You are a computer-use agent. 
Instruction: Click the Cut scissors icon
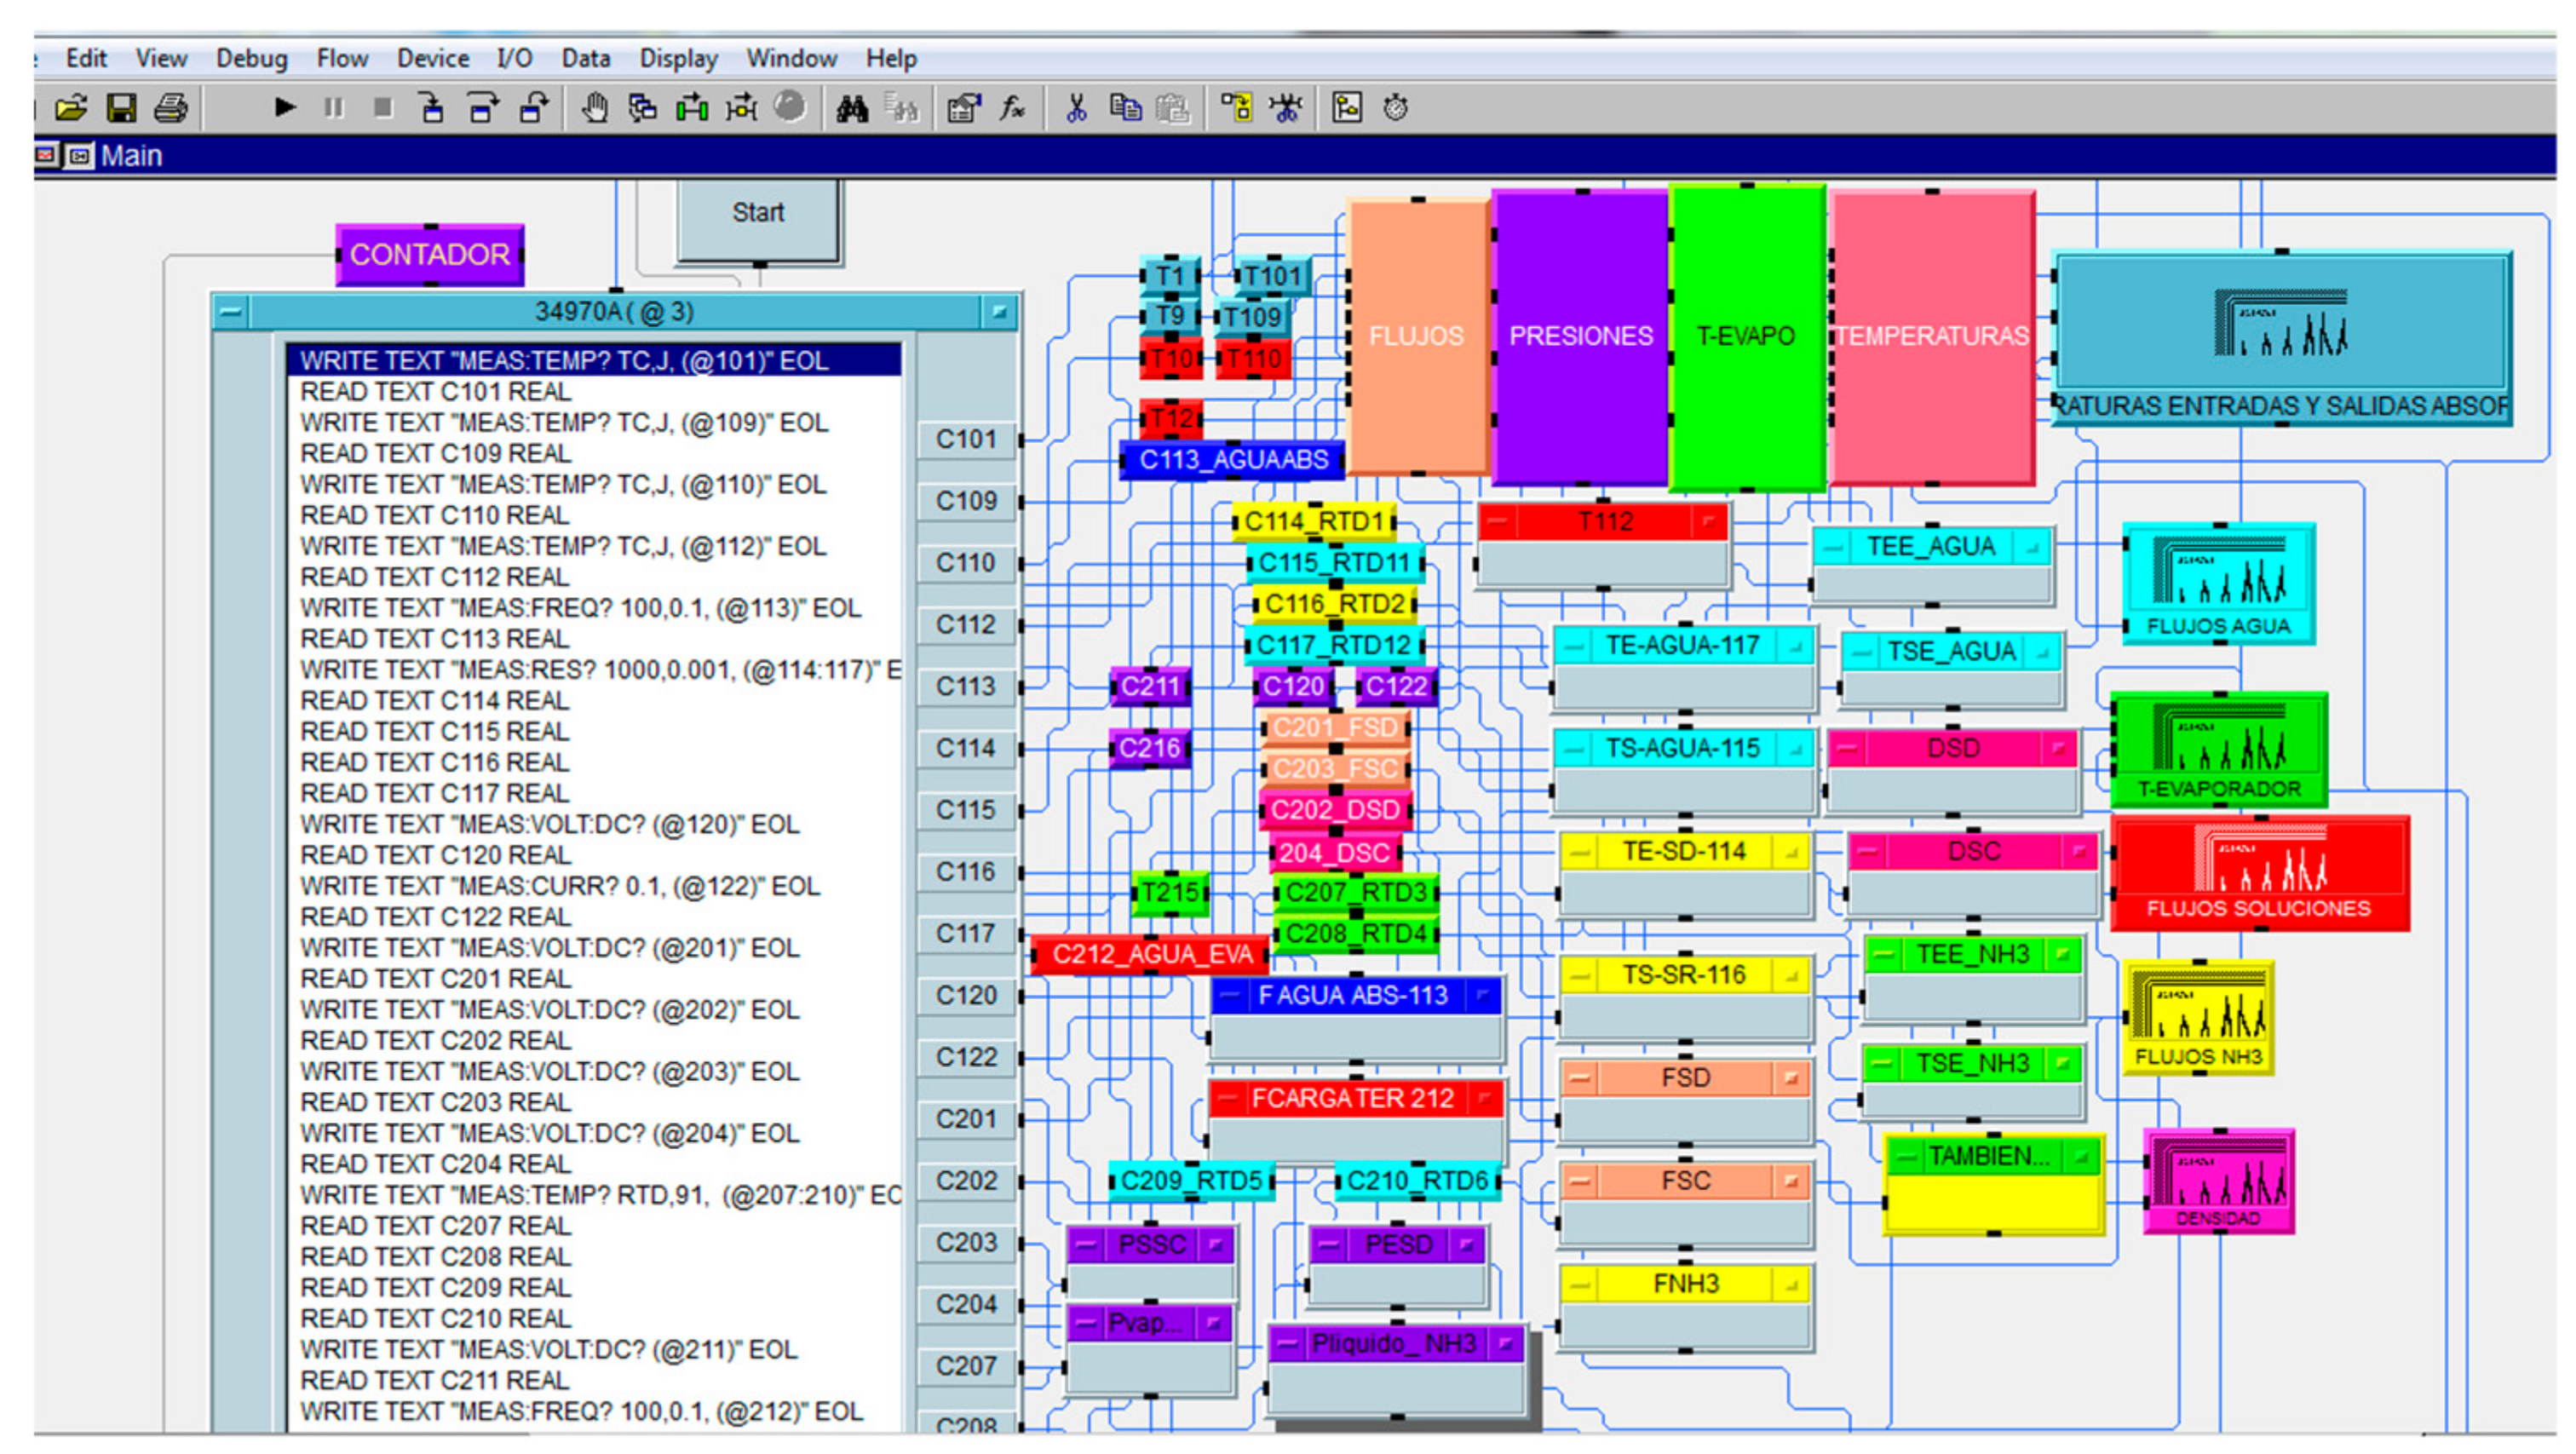click(1077, 107)
